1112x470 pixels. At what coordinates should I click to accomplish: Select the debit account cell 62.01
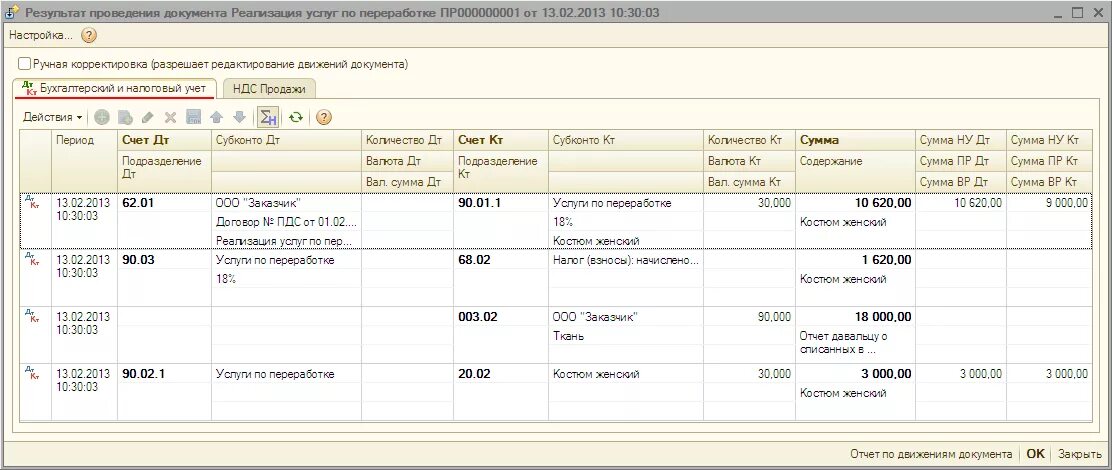165,203
